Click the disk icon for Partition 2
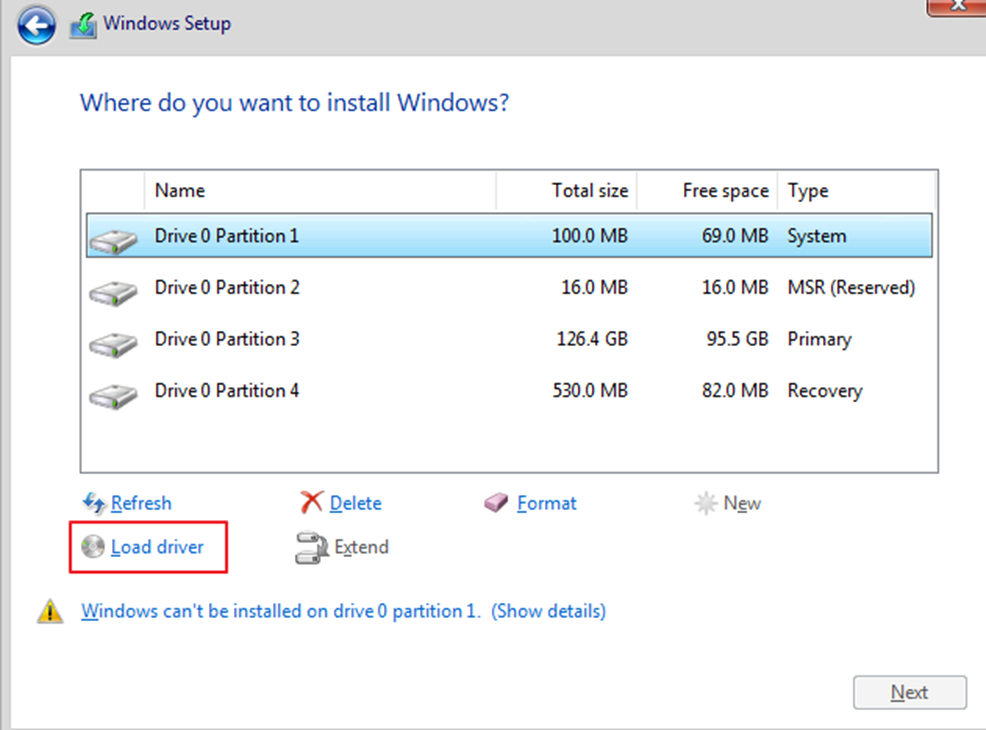 click(x=113, y=293)
